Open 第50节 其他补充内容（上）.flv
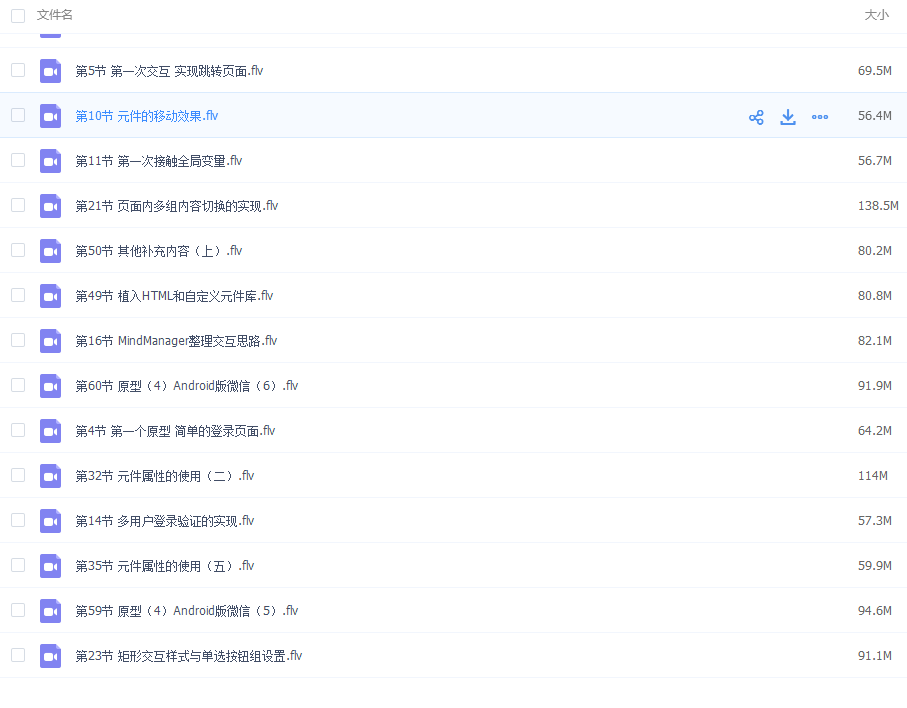 pyautogui.click(x=158, y=251)
